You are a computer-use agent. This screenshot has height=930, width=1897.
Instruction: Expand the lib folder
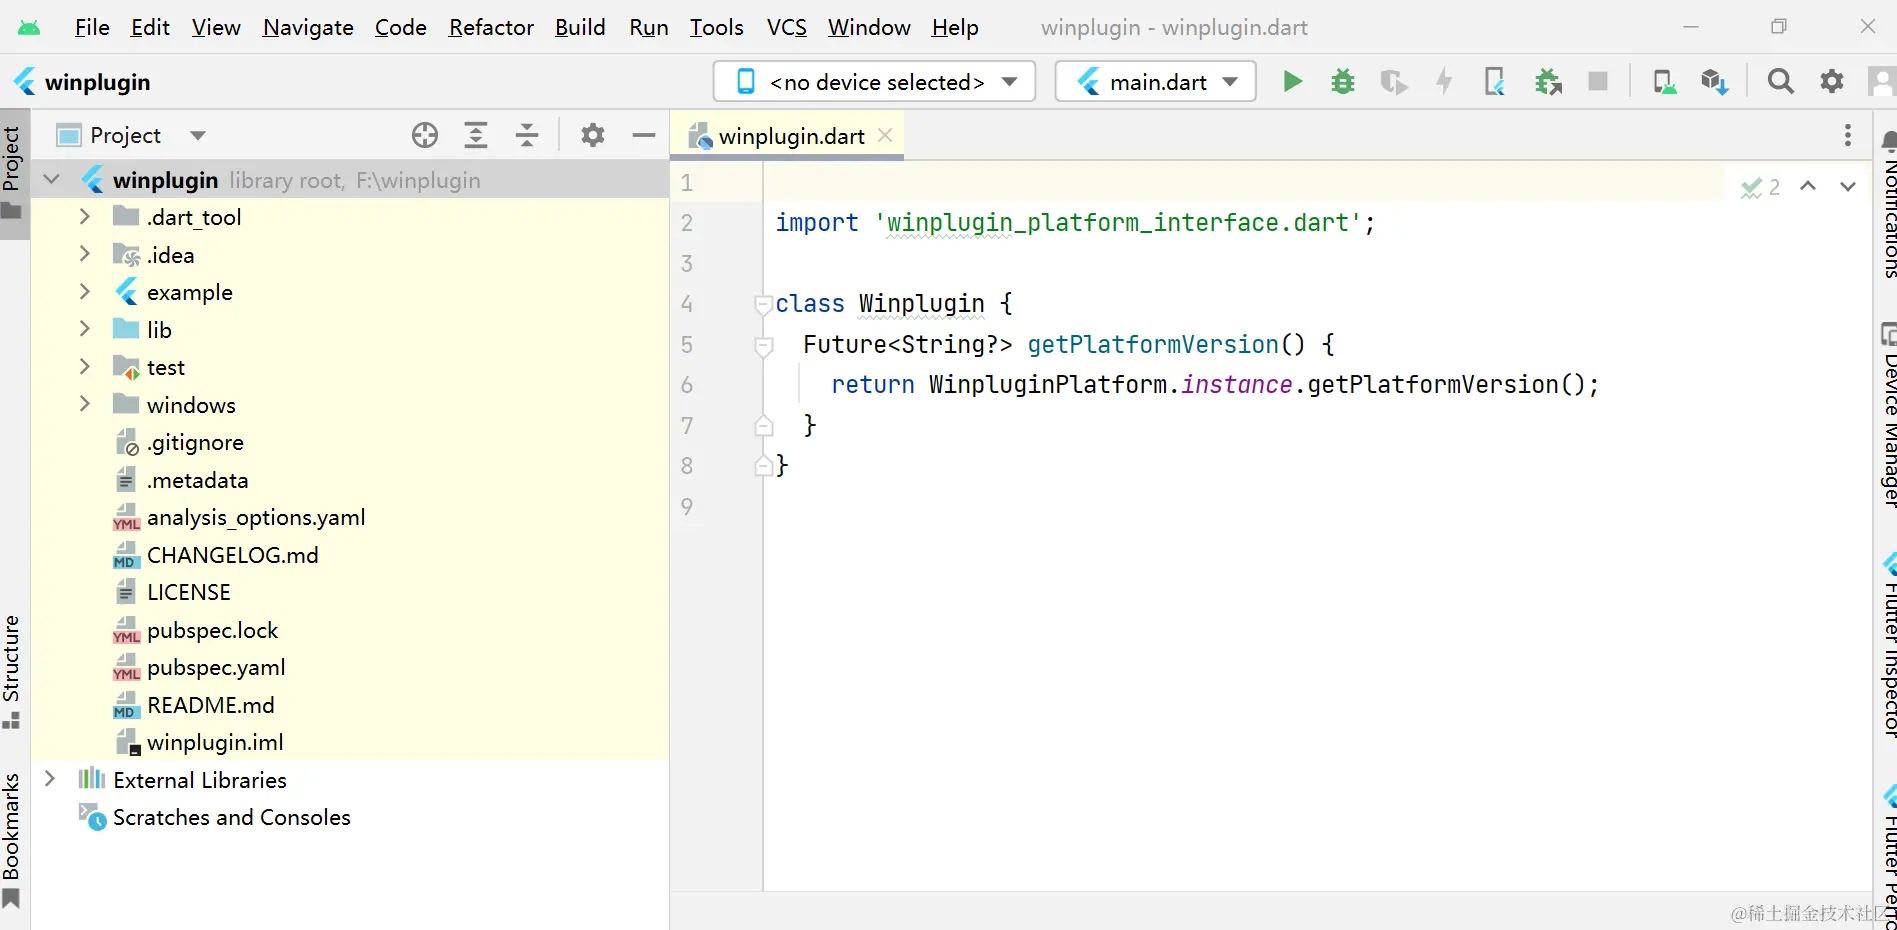coord(85,330)
